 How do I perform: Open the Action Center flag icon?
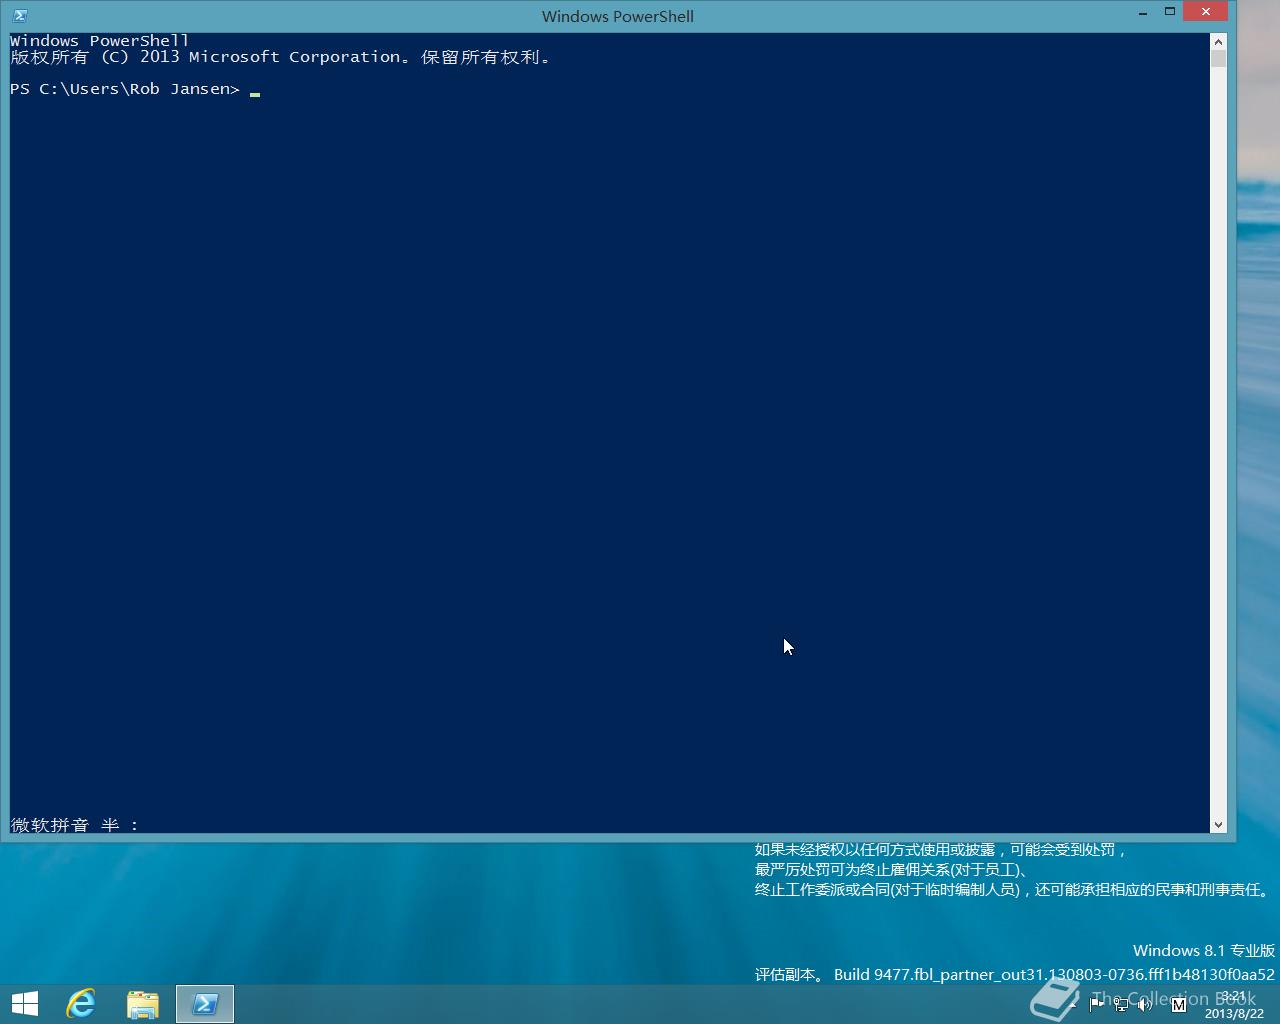[1096, 1004]
